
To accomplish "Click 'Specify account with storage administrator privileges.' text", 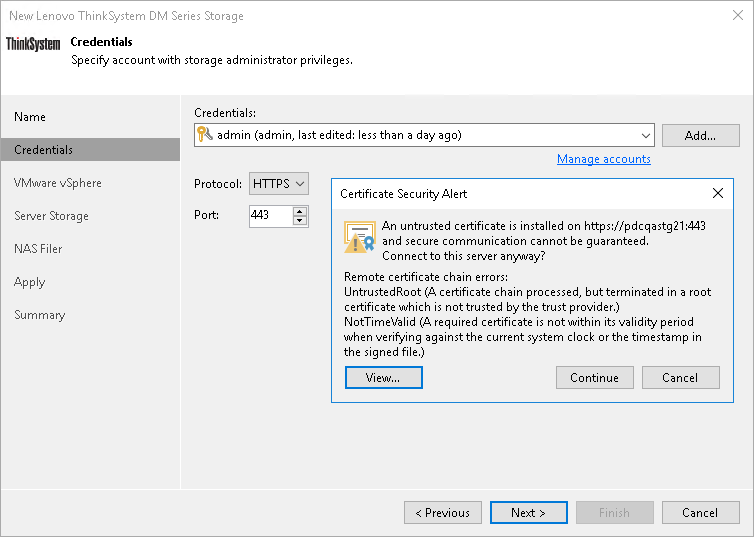I will click(212, 60).
